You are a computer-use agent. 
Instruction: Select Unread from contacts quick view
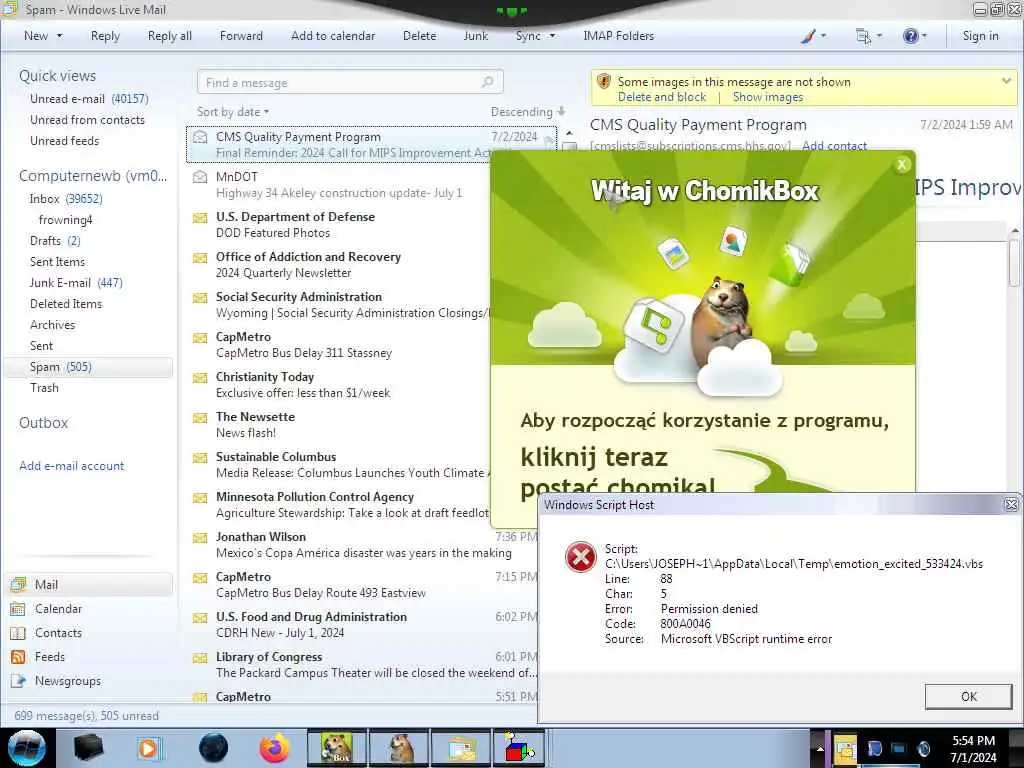pyautogui.click(x=87, y=120)
